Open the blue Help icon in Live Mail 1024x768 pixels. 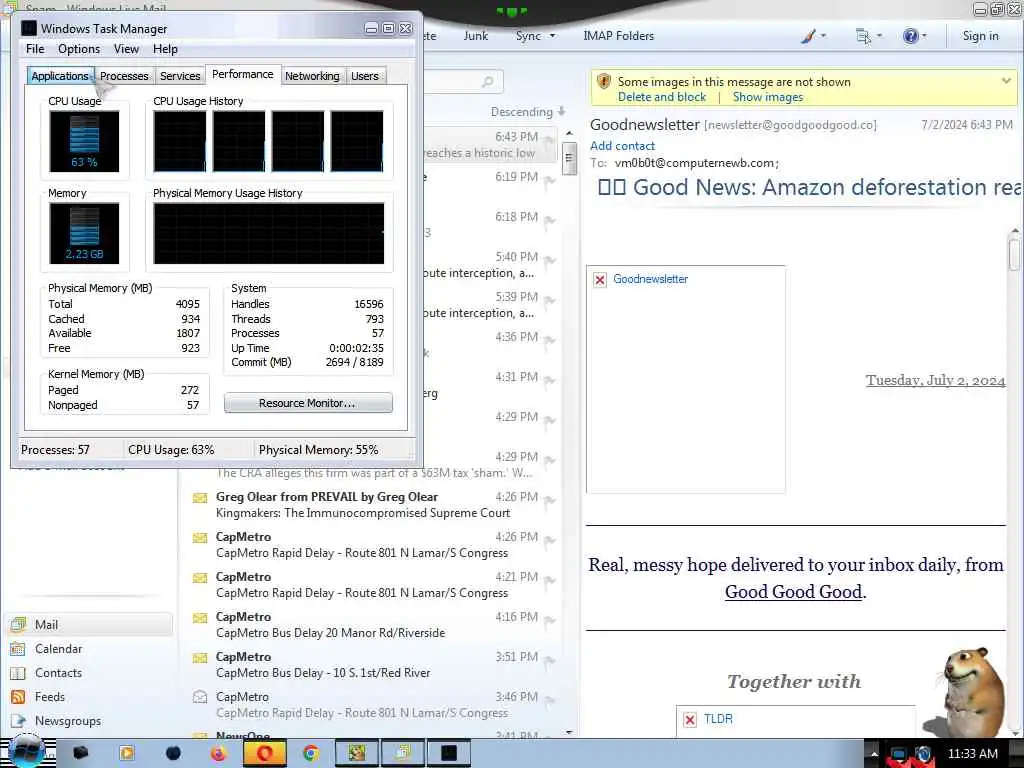click(x=910, y=36)
